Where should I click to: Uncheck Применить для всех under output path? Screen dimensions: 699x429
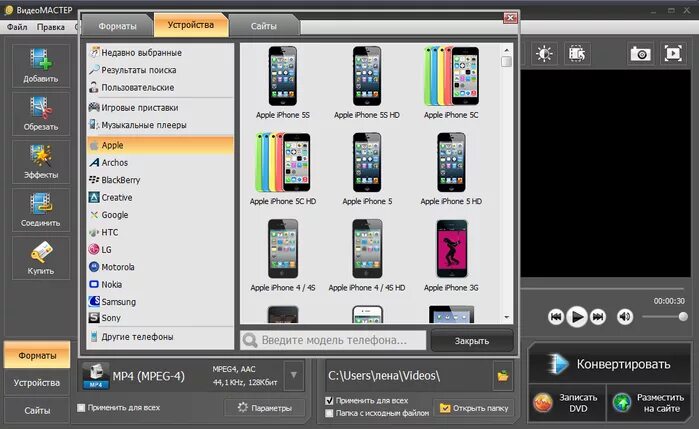(329, 400)
